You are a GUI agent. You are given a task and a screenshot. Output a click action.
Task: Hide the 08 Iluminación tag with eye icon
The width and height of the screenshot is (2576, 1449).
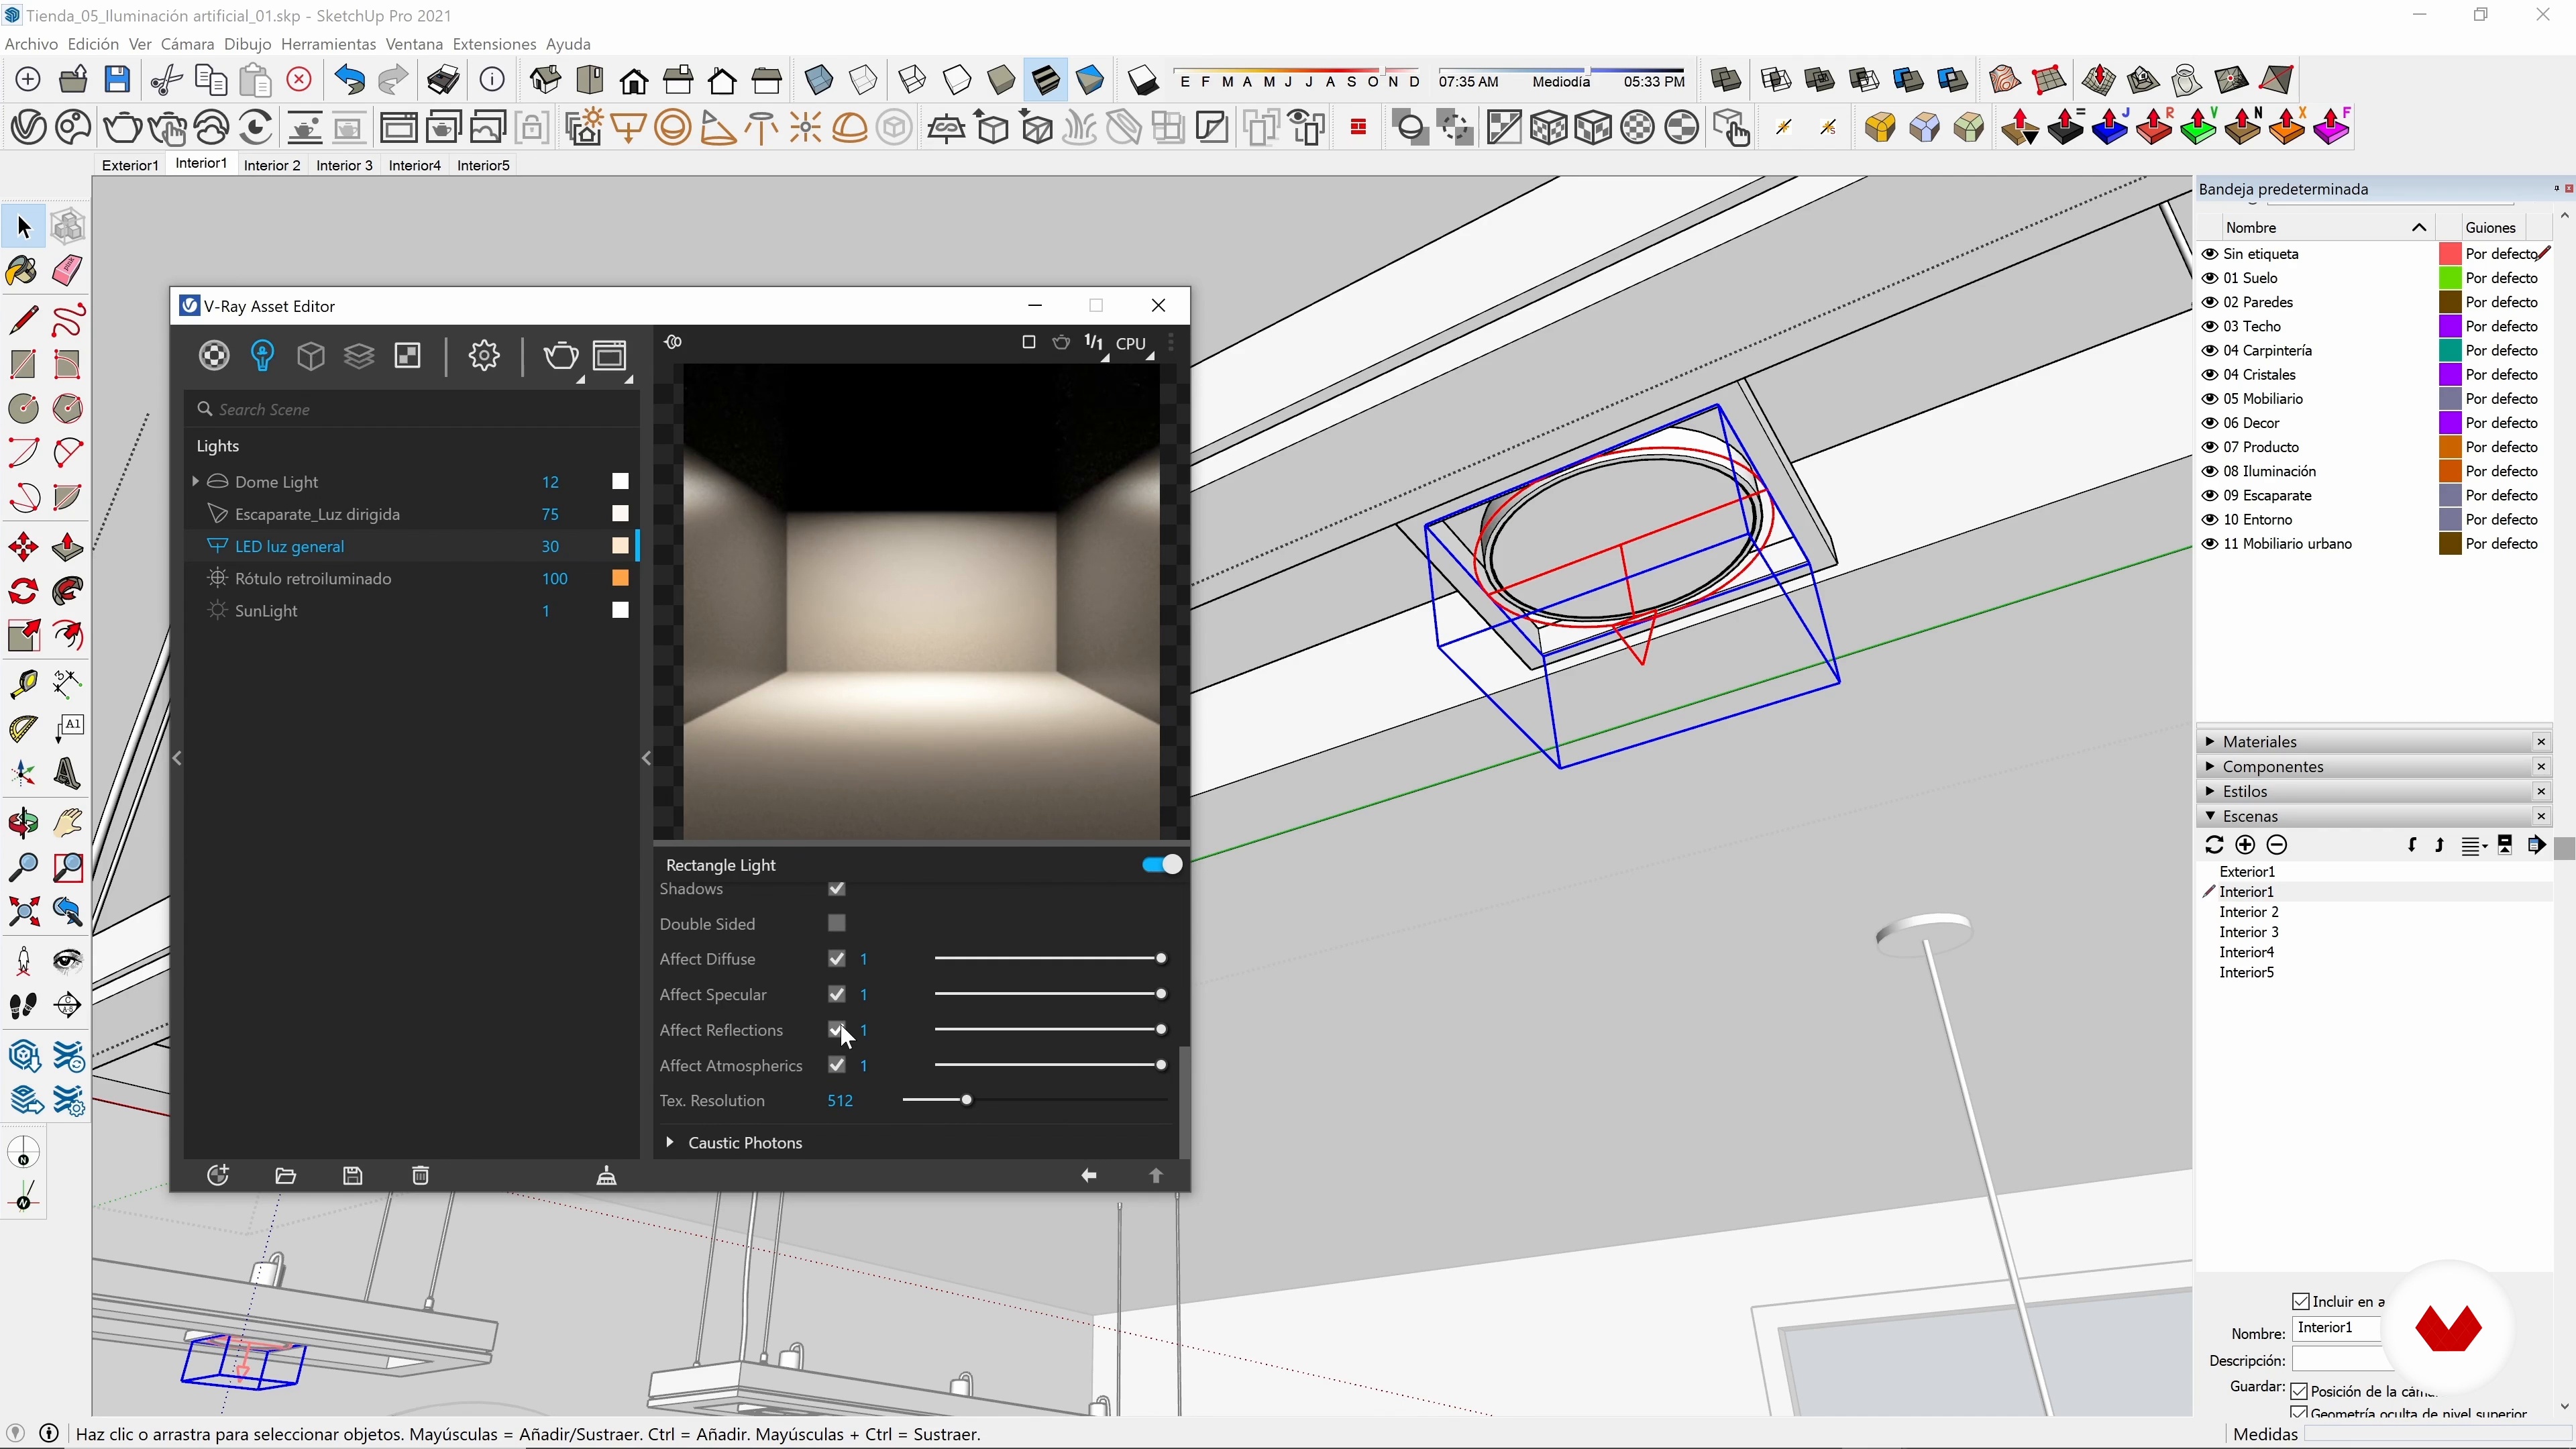(x=2210, y=471)
